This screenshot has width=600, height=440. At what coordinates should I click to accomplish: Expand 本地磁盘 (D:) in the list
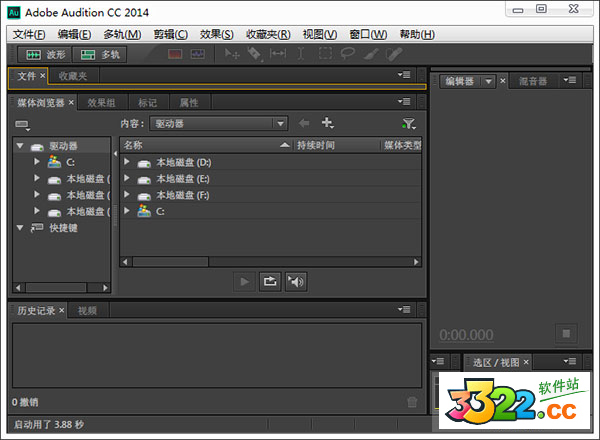[127, 162]
